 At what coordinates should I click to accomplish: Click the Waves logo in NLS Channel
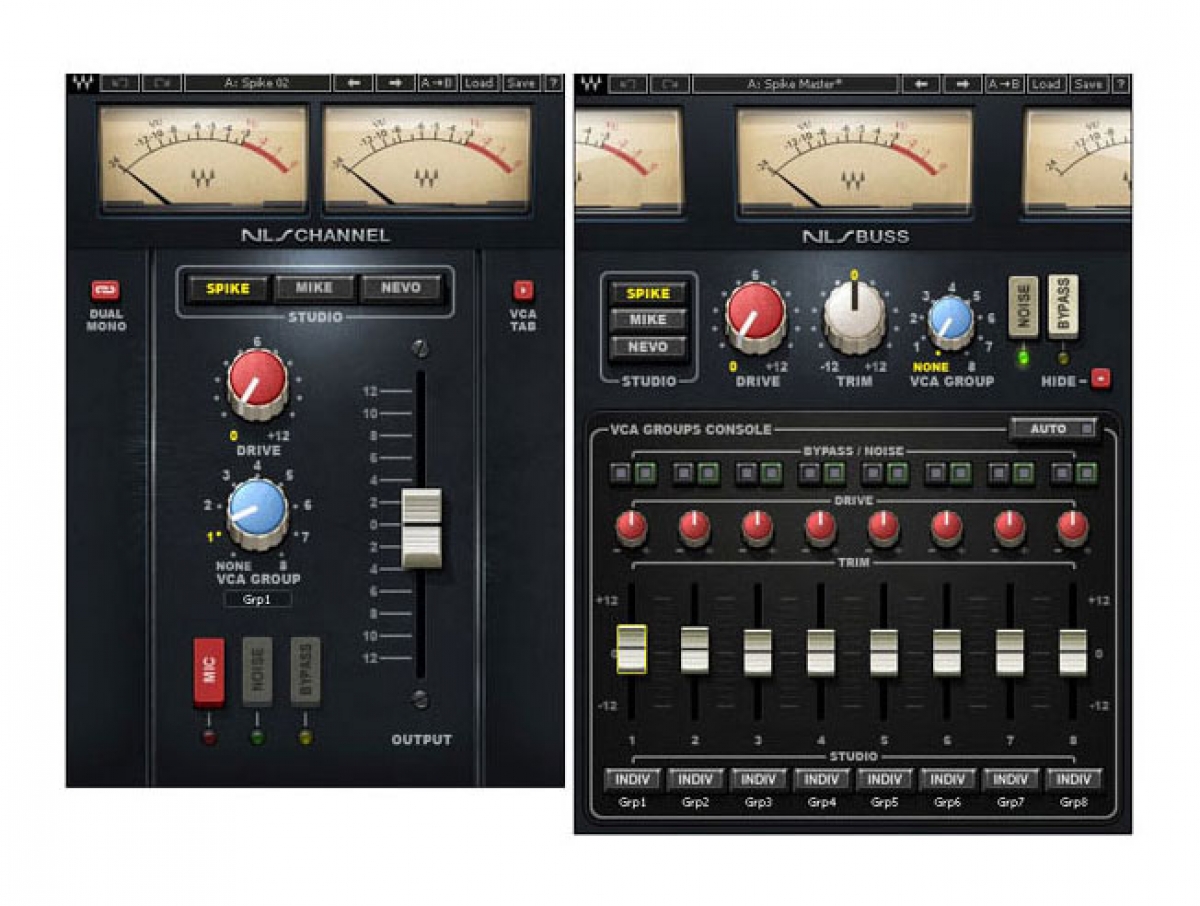tap(82, 83)
